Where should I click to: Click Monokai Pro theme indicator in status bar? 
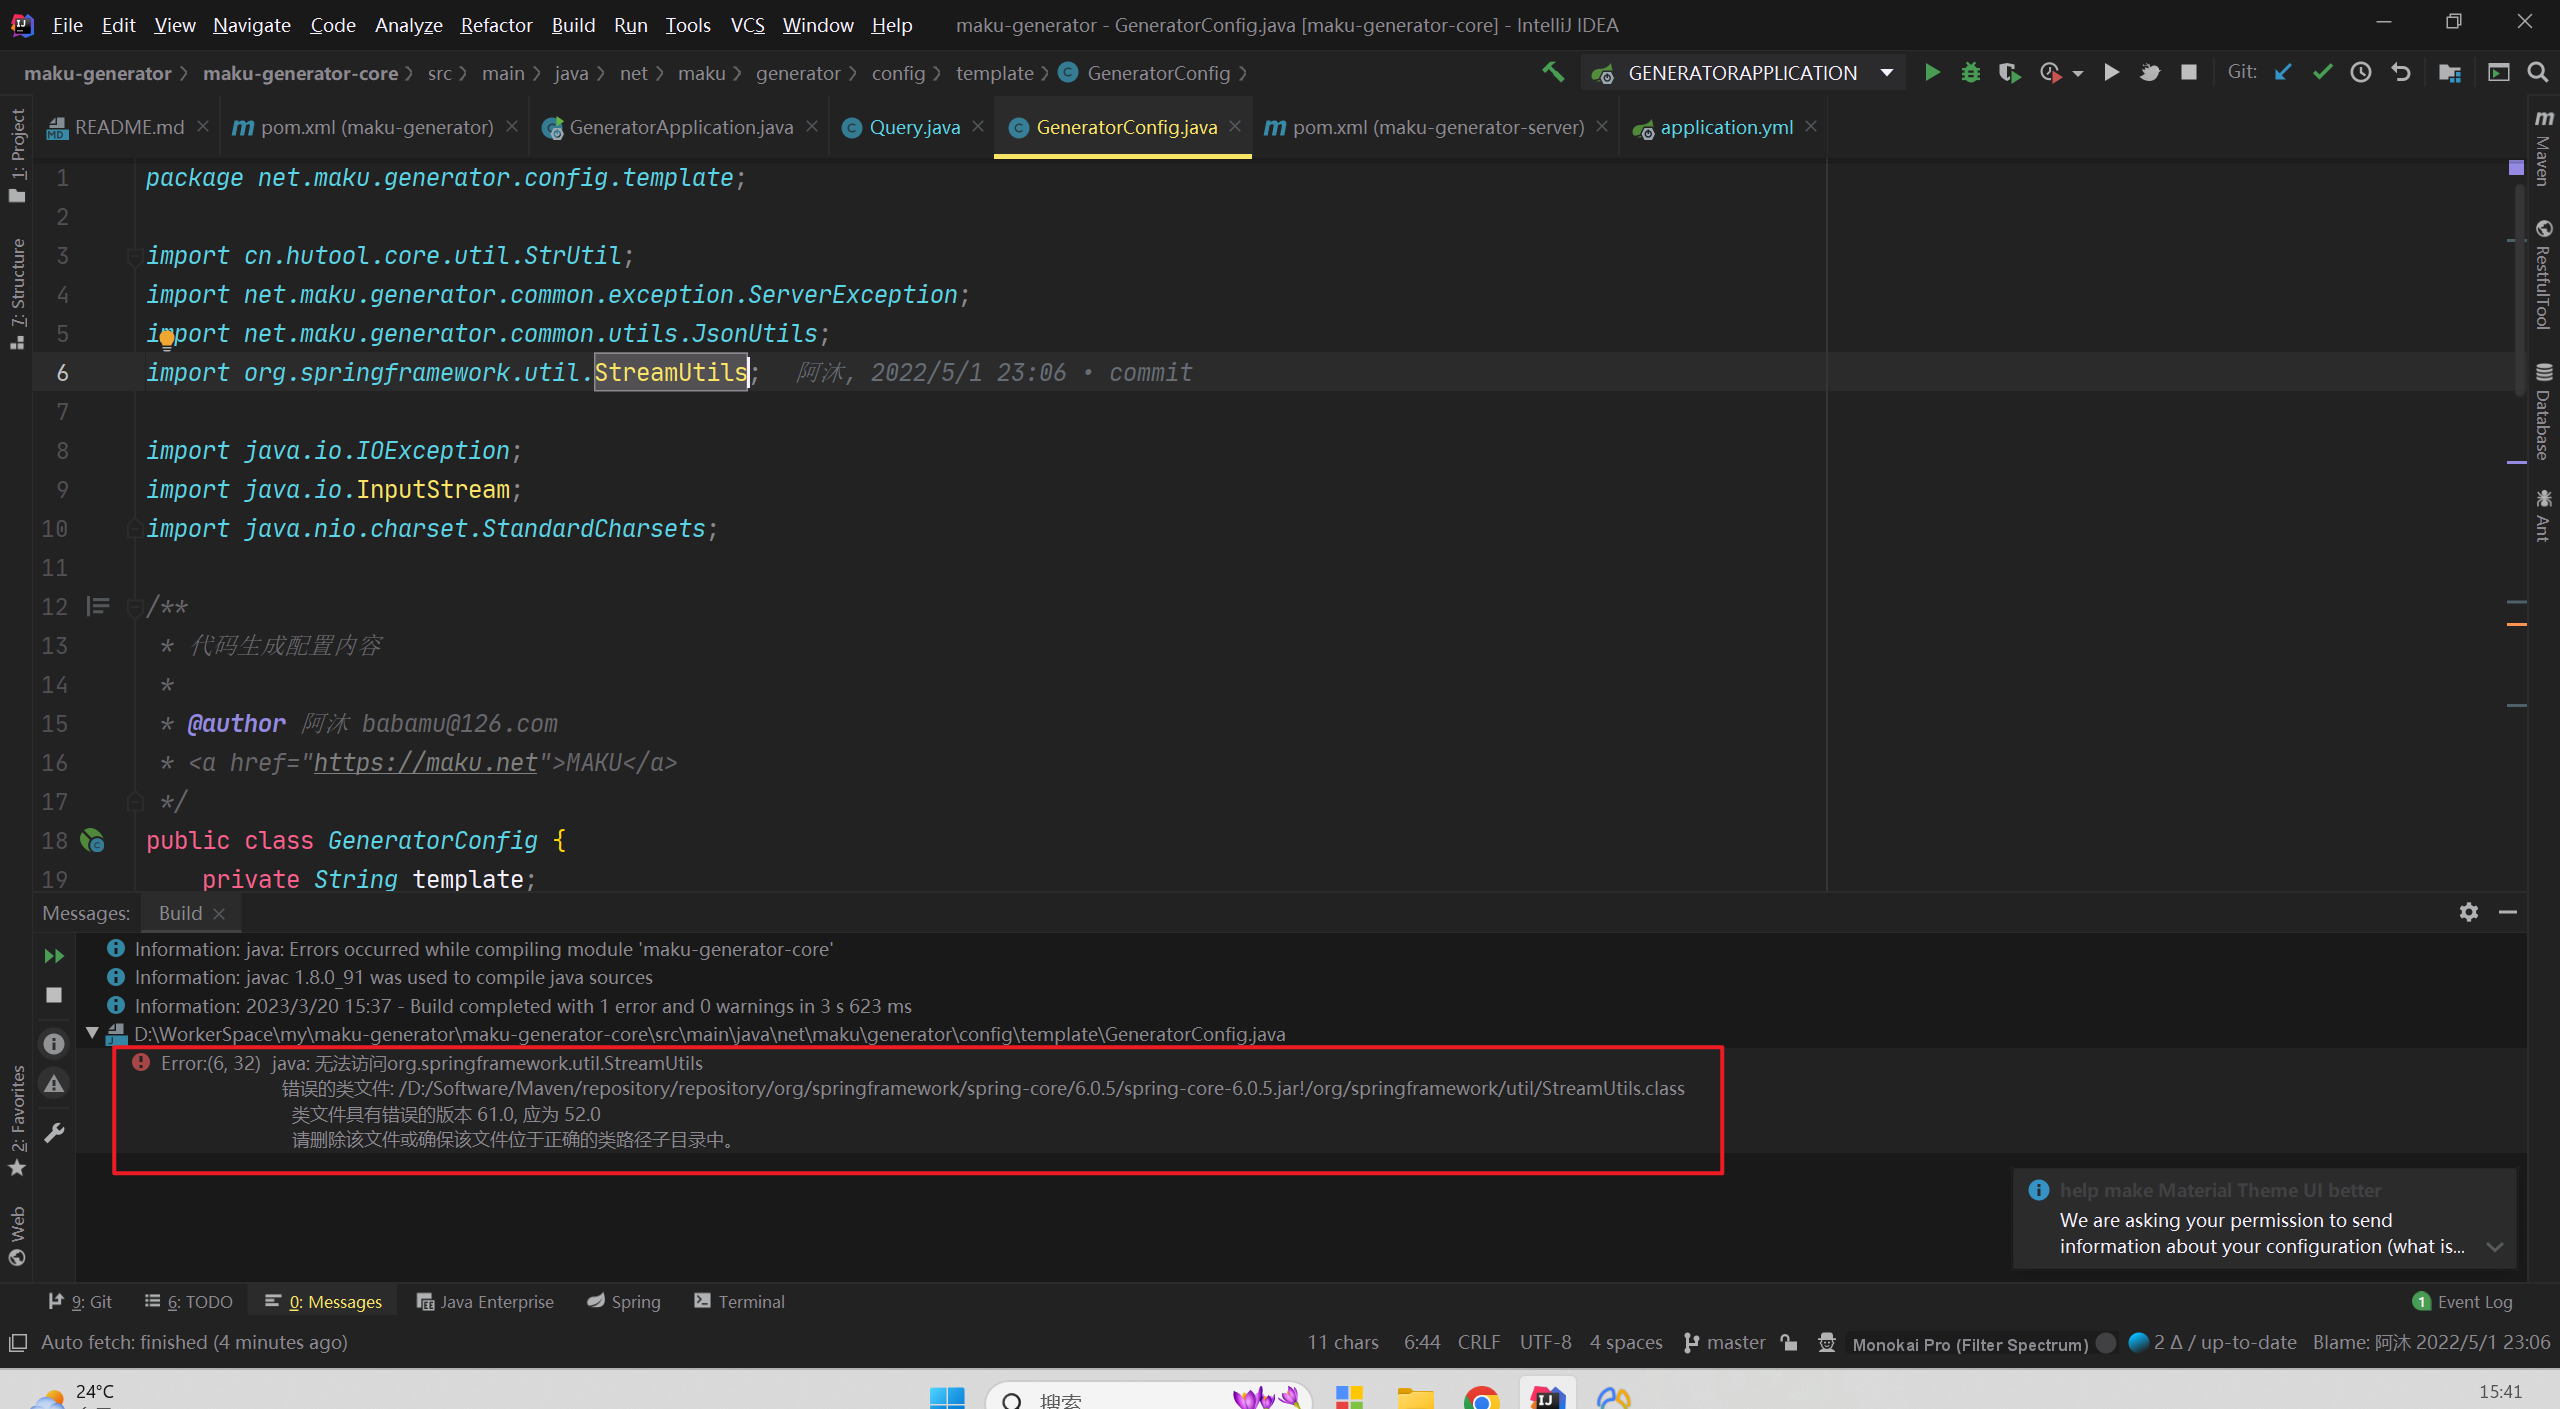pos(1970,1344)
